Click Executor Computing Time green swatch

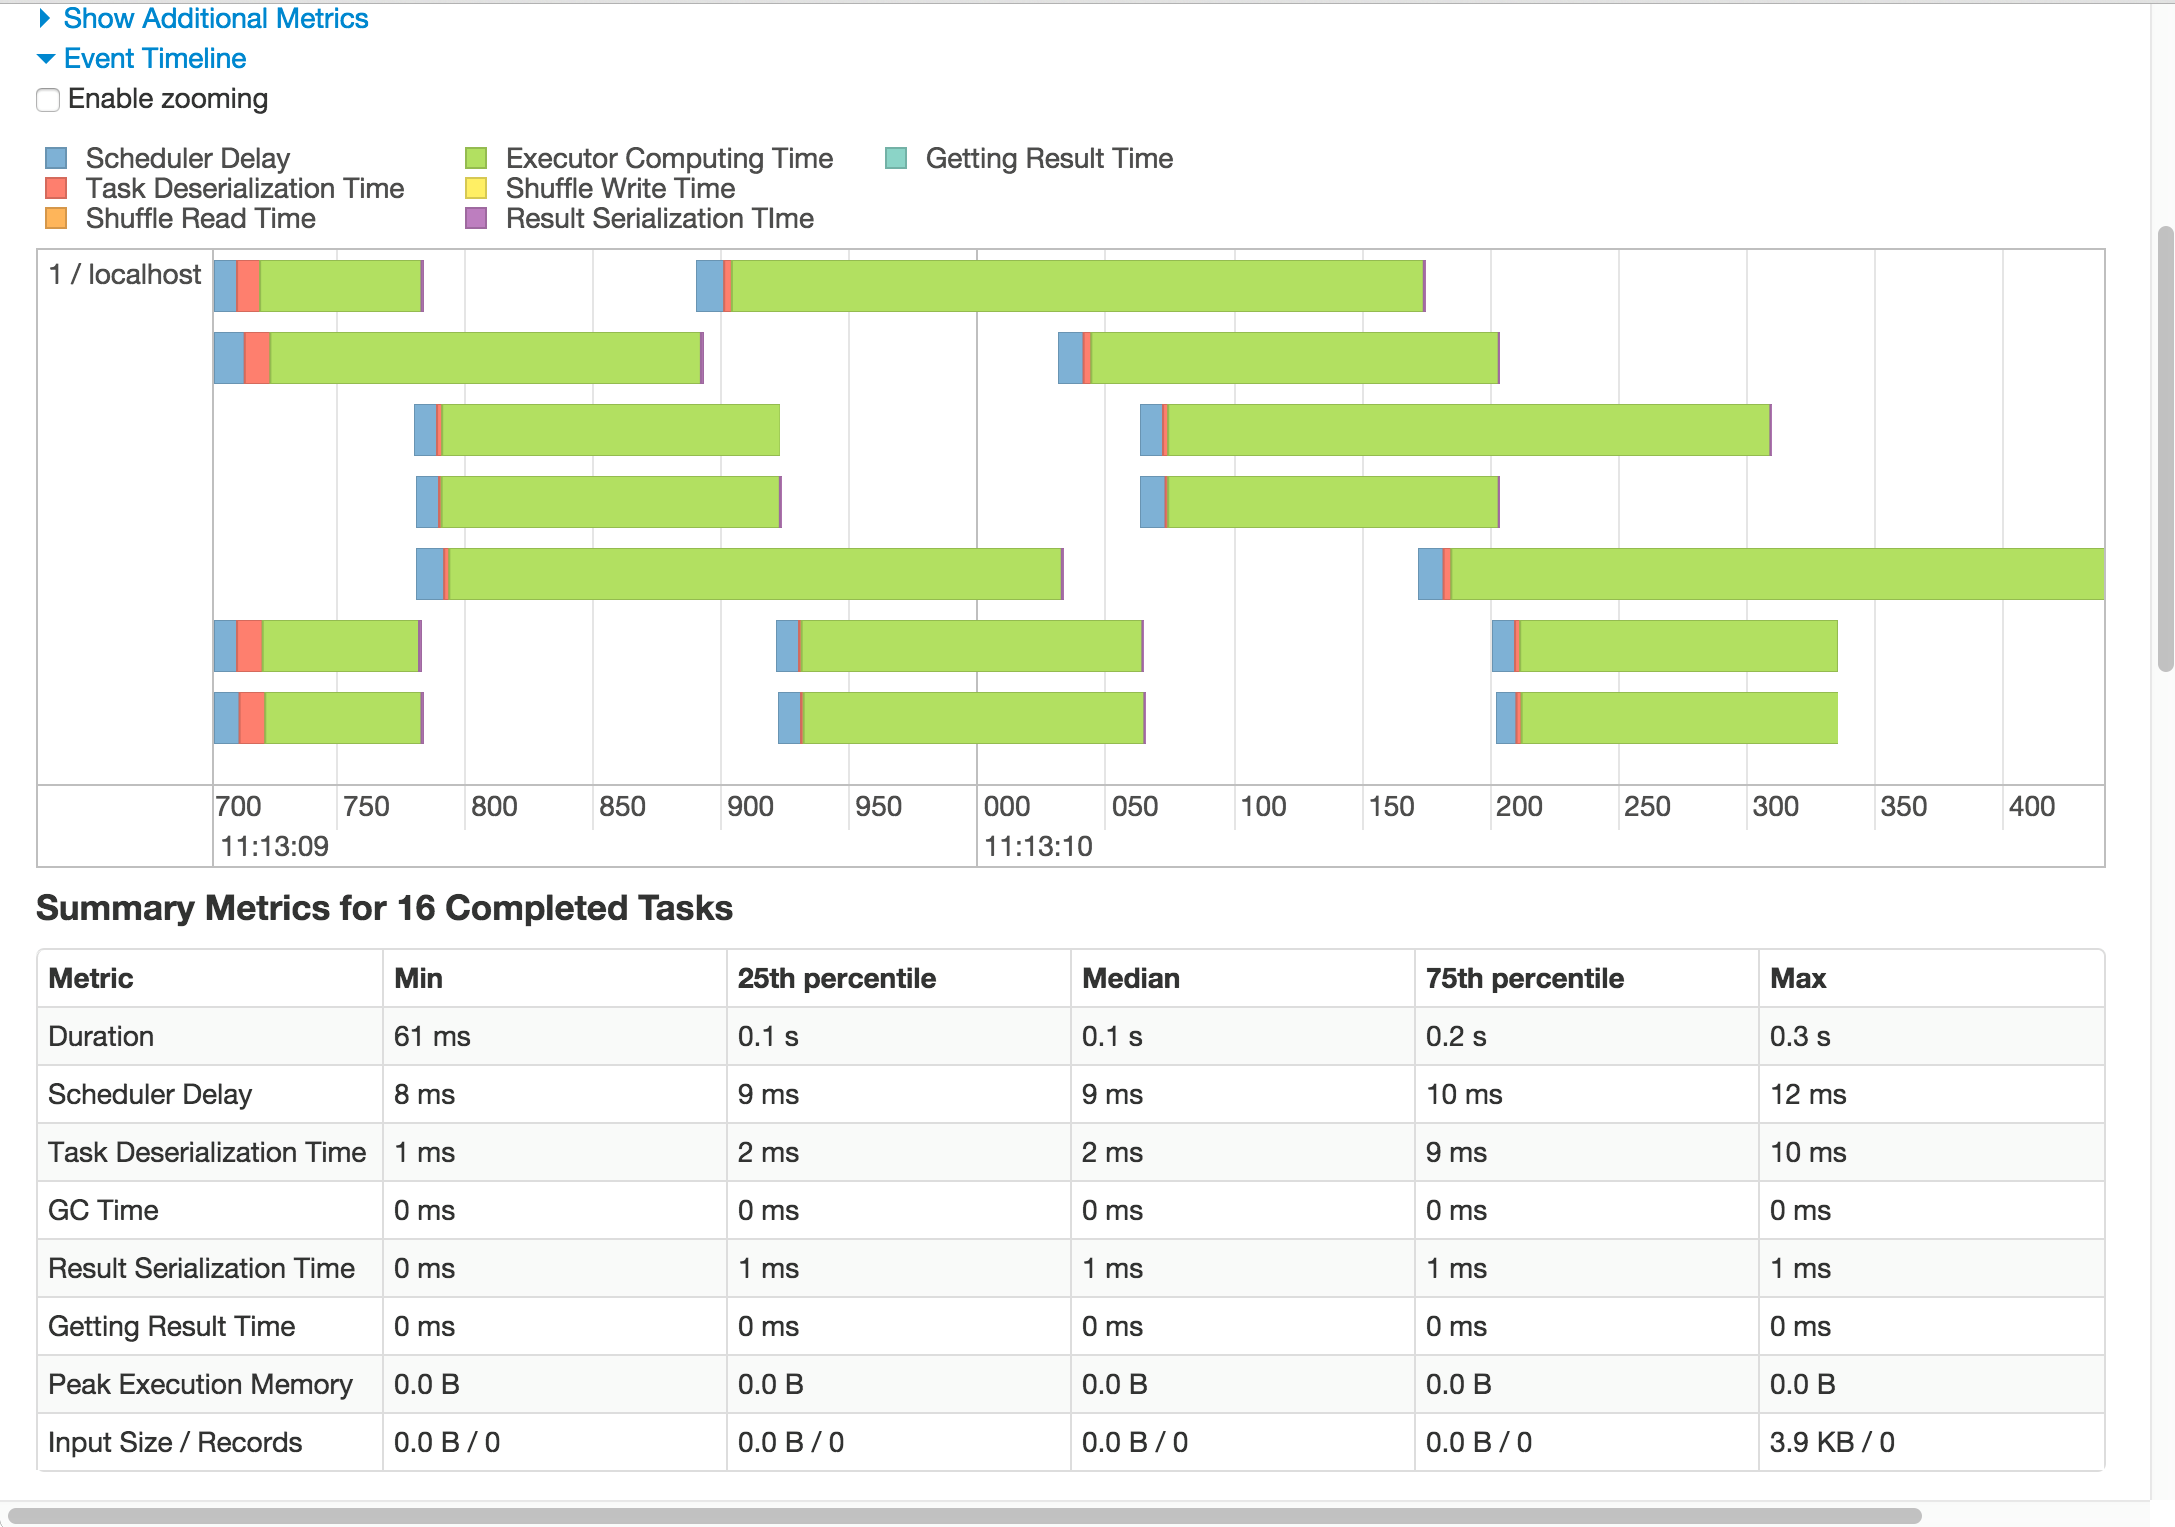(476, 158)
